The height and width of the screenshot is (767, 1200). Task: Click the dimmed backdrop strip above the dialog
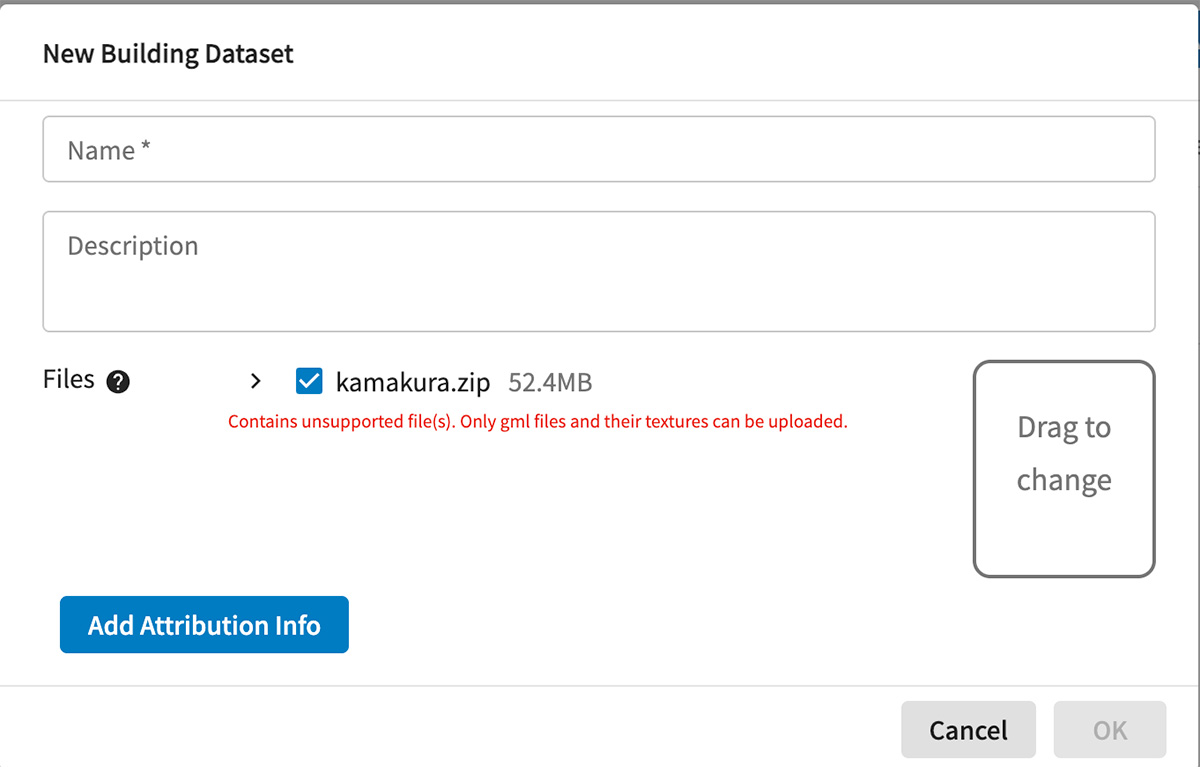(600, 2)
